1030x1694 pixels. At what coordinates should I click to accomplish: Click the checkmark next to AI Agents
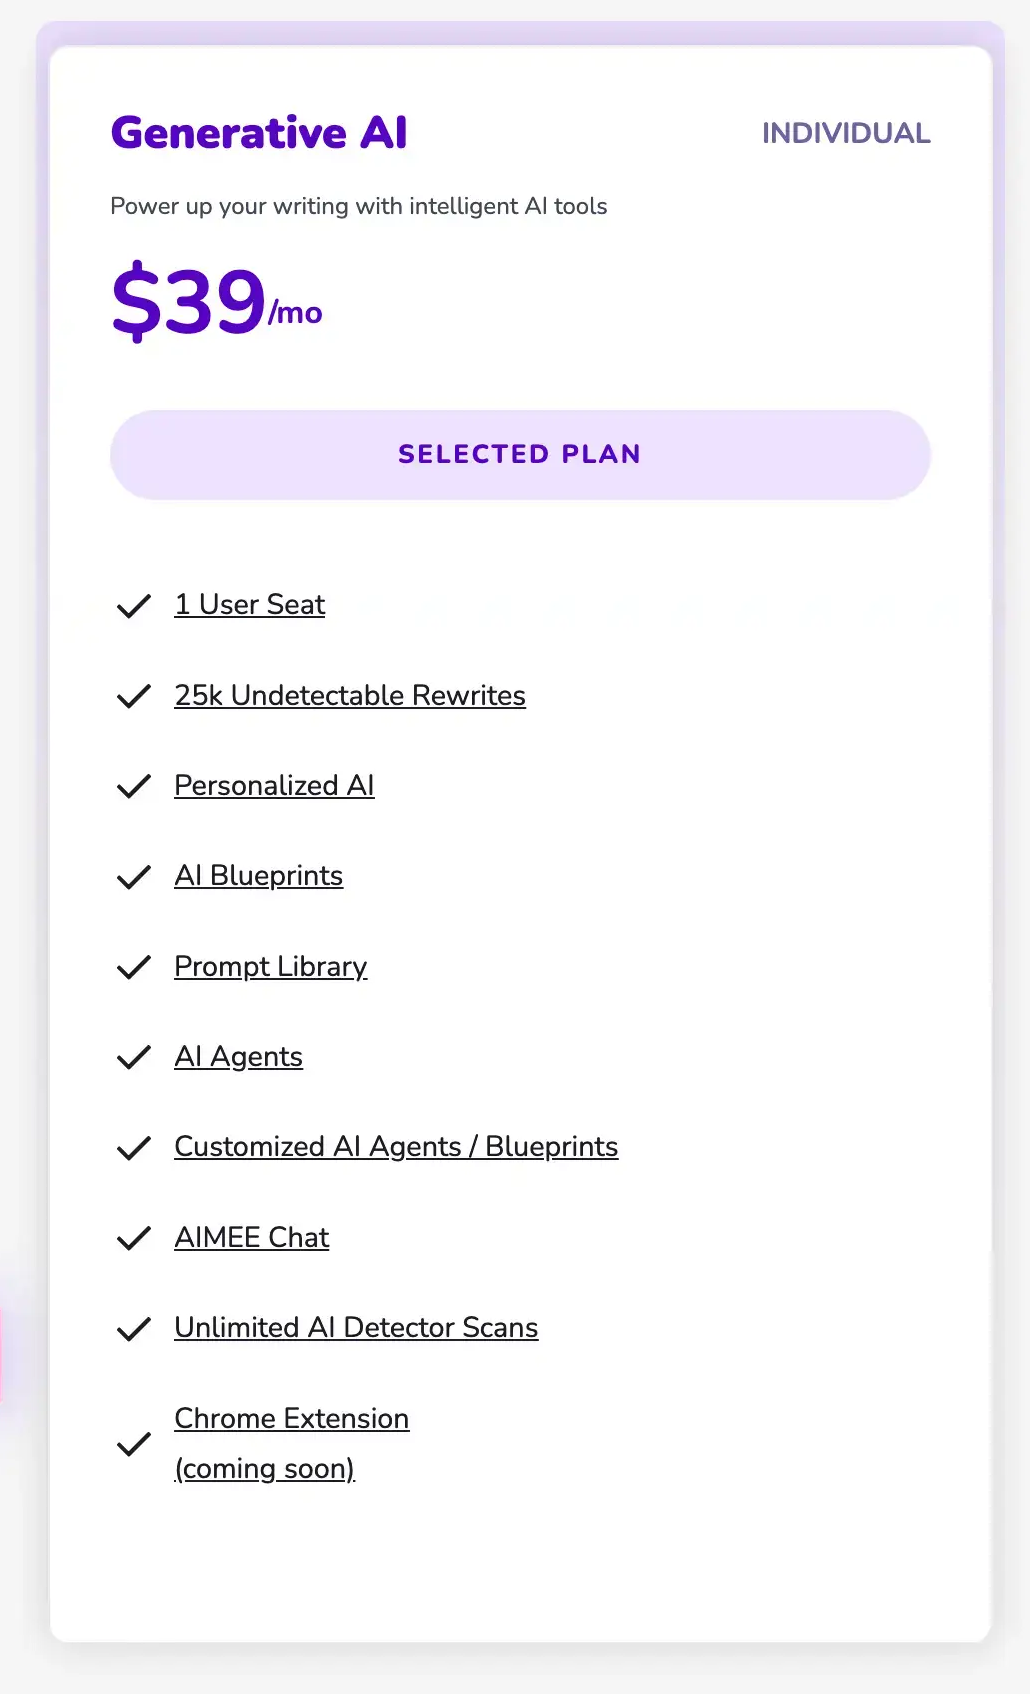(x=134, y=1058)
